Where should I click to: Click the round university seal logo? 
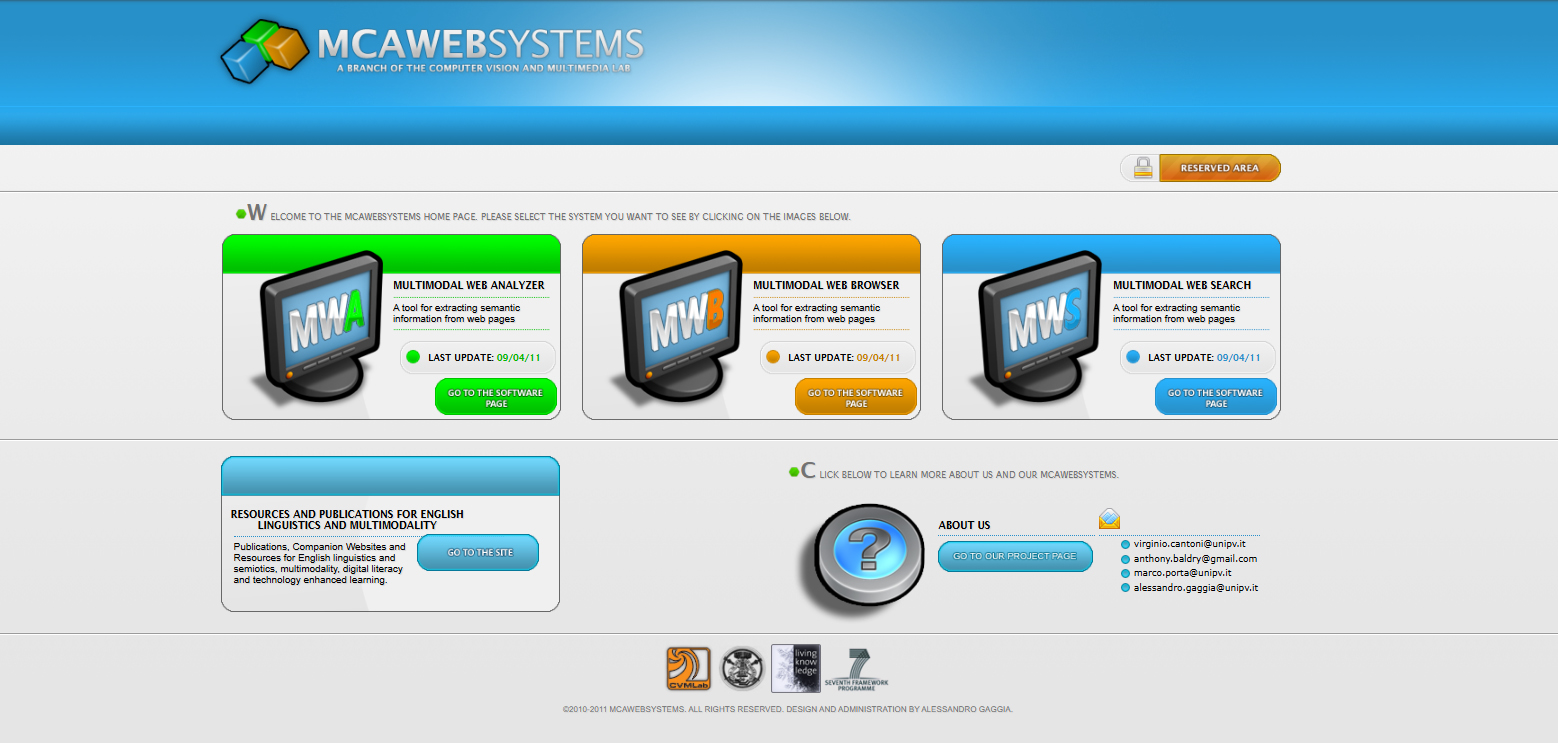point(742,668)
